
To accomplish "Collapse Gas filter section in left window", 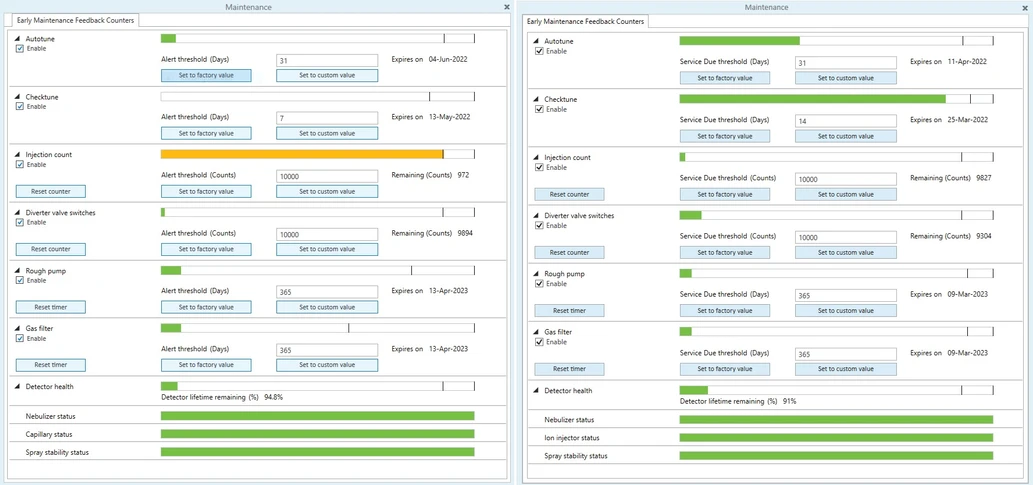I will (x=17, y=329).
